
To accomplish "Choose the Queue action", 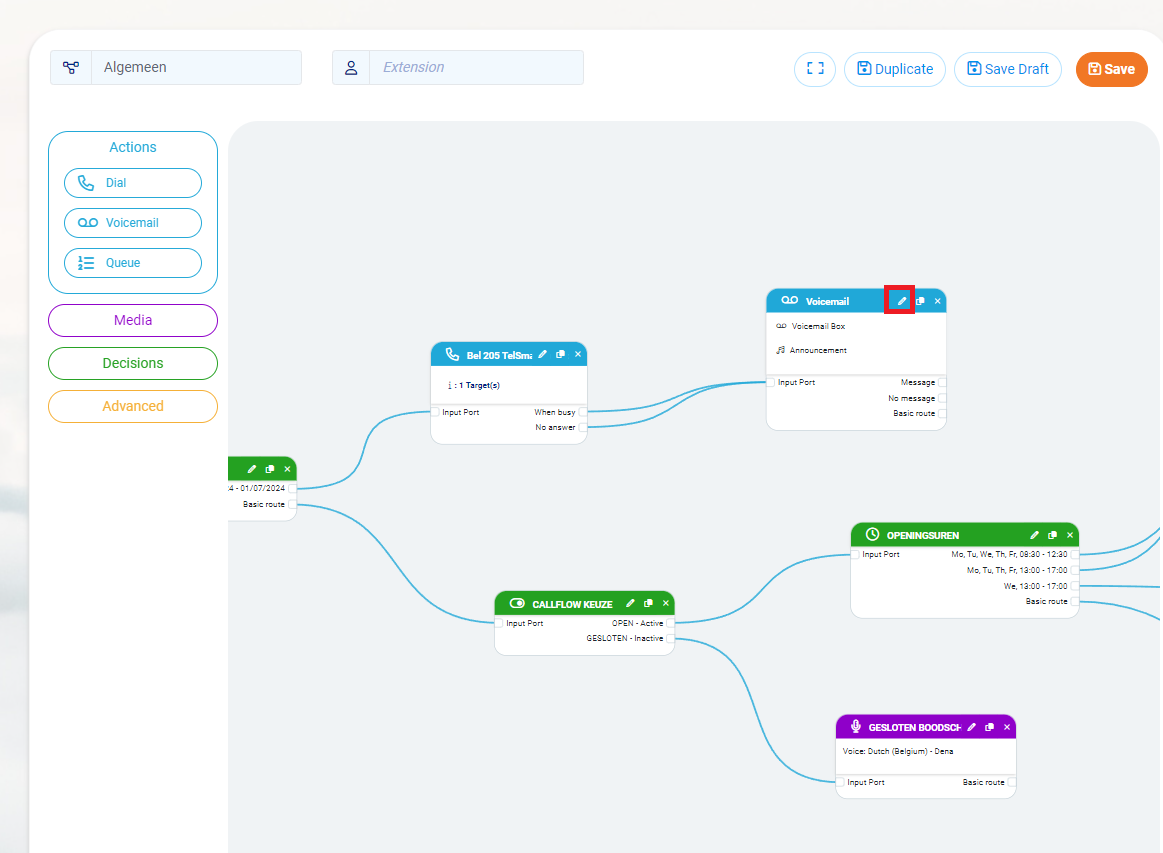I will click(133, 263).
